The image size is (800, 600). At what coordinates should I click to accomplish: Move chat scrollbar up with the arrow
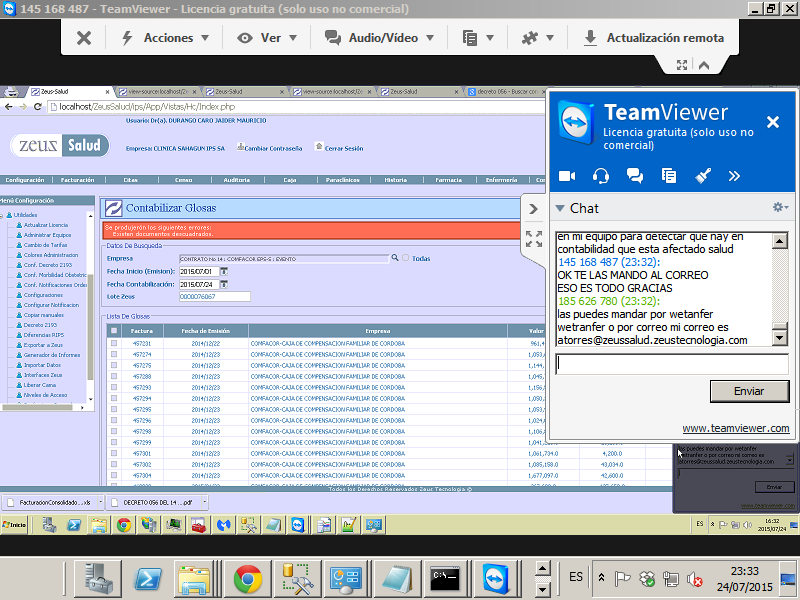click(780, 241)
